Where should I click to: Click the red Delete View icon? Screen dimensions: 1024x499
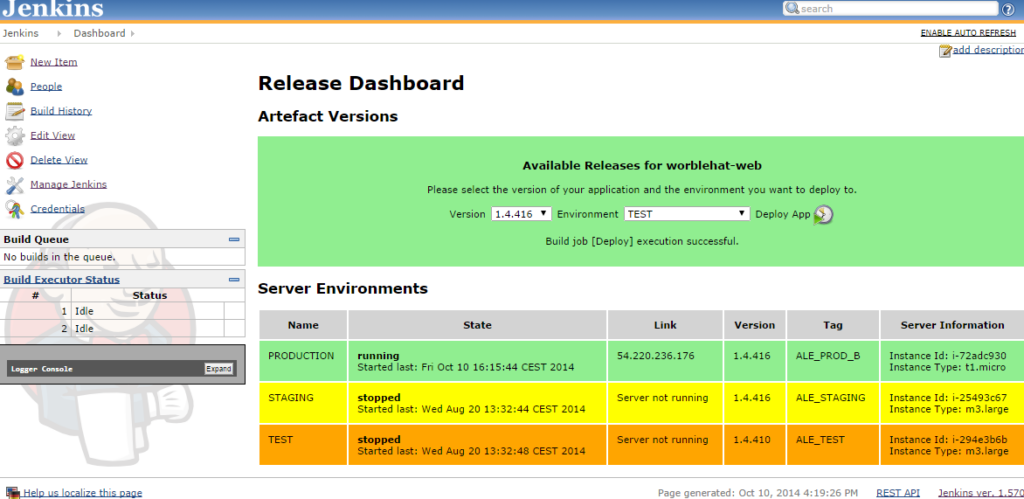14,160
